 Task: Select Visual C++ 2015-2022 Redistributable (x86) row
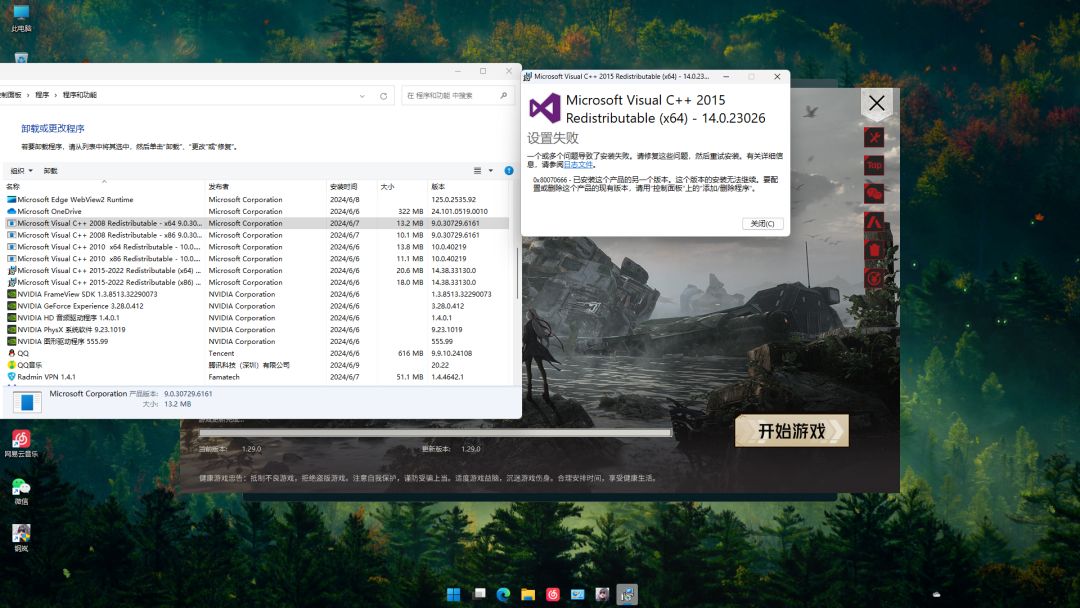pos(257,282)
